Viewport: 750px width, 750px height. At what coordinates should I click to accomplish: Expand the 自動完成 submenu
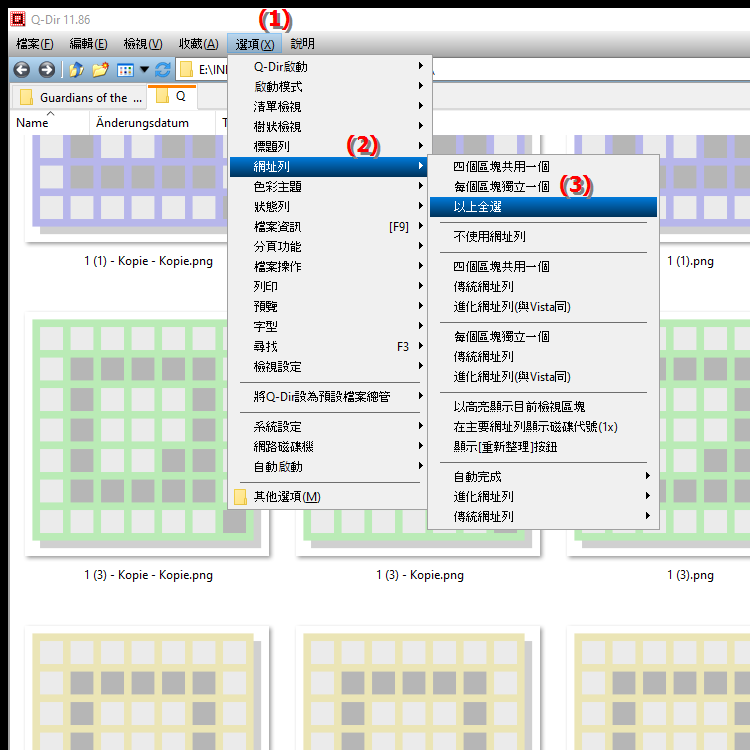(x=543, y=477)
